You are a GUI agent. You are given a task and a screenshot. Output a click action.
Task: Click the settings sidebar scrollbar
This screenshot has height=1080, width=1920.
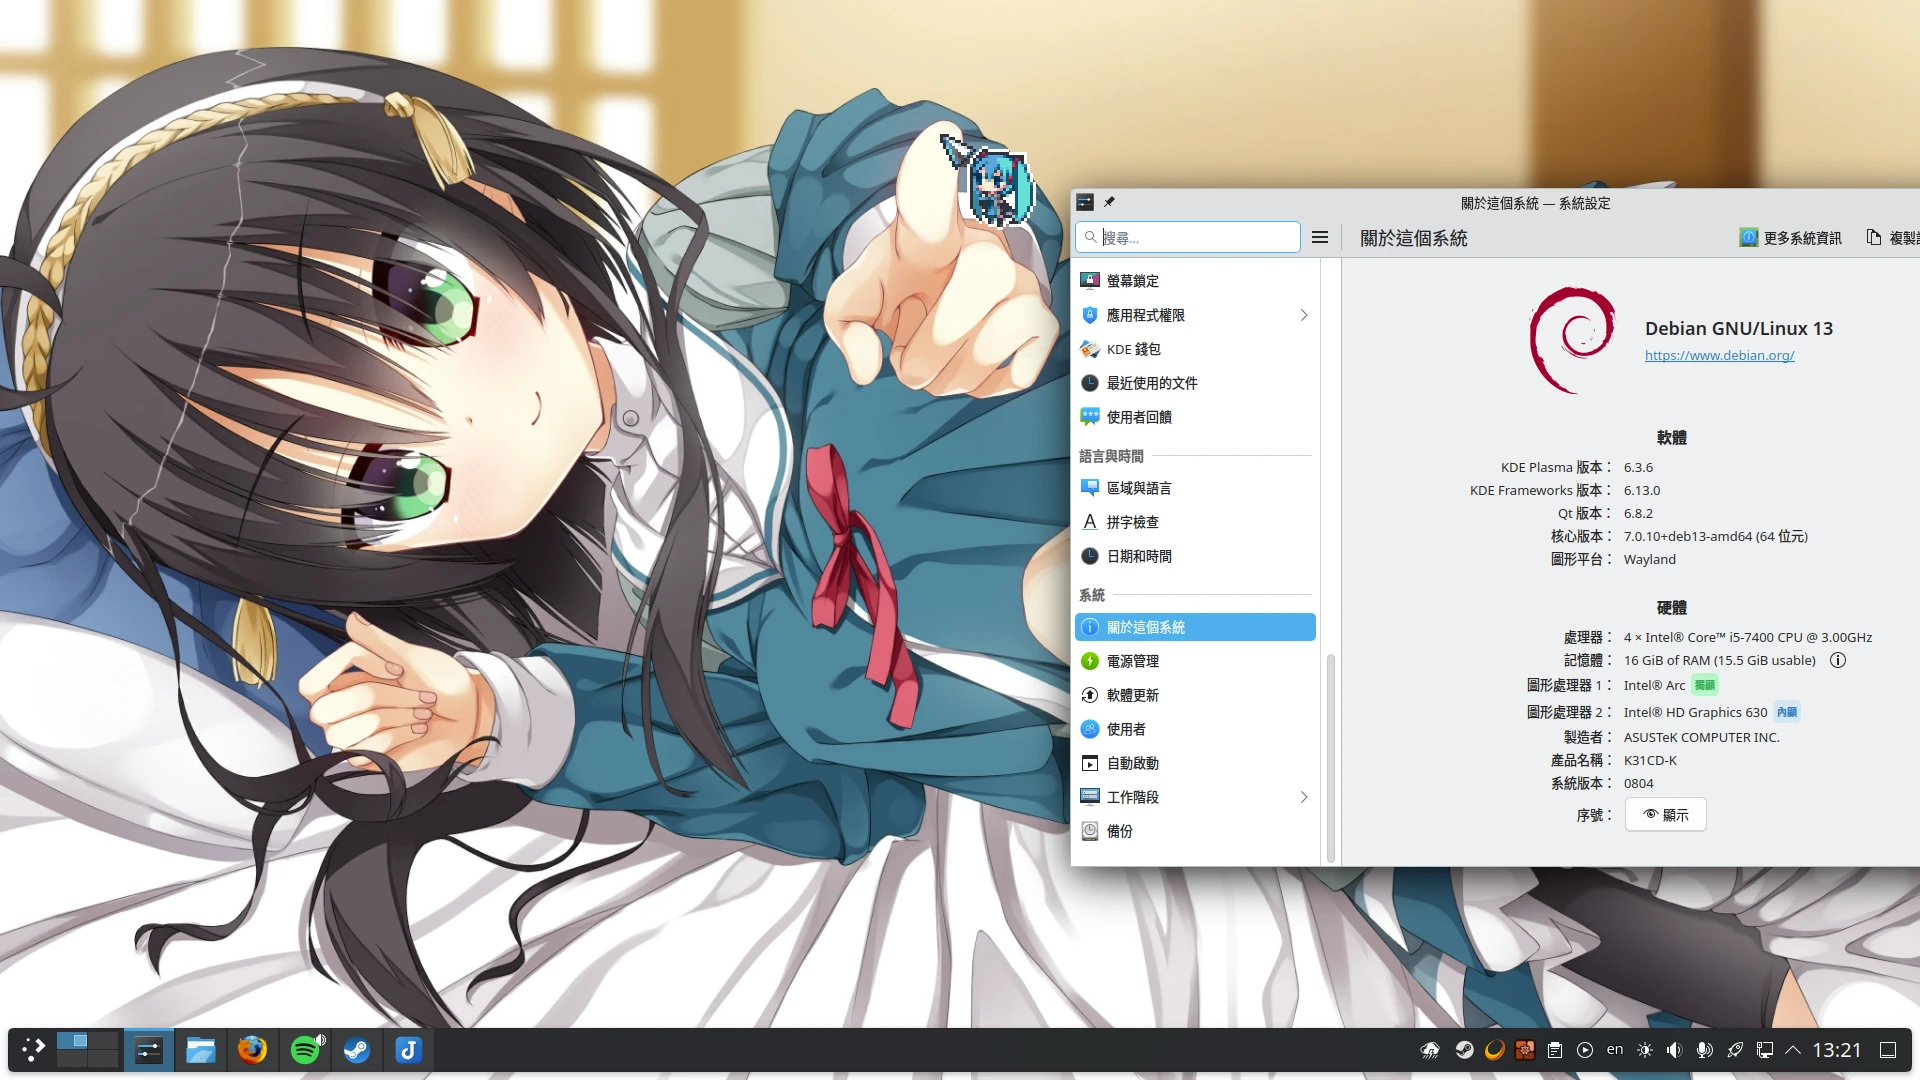point(1330,757)
